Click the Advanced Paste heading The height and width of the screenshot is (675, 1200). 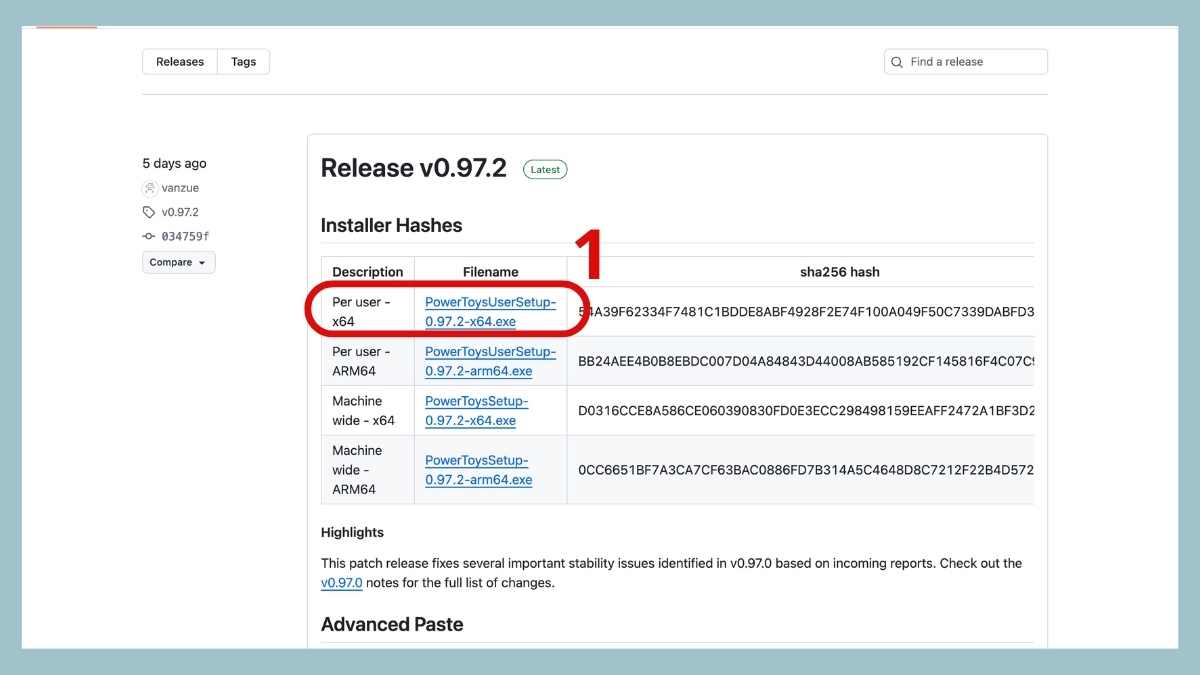[392, 625]
